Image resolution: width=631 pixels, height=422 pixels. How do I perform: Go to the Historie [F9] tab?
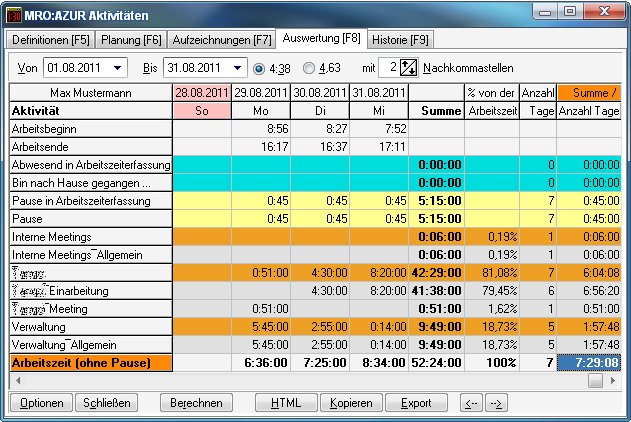400,40
